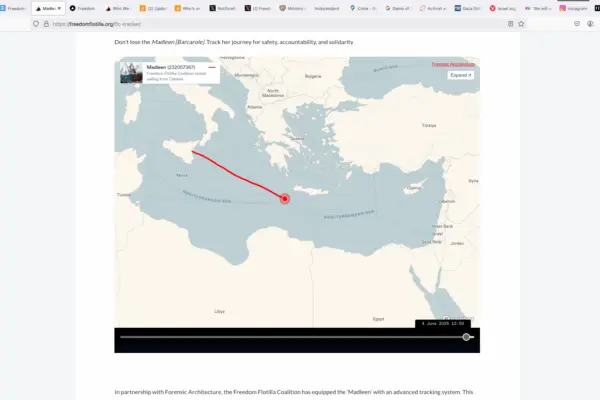Click the Libya label on the map

pos(219,311)
